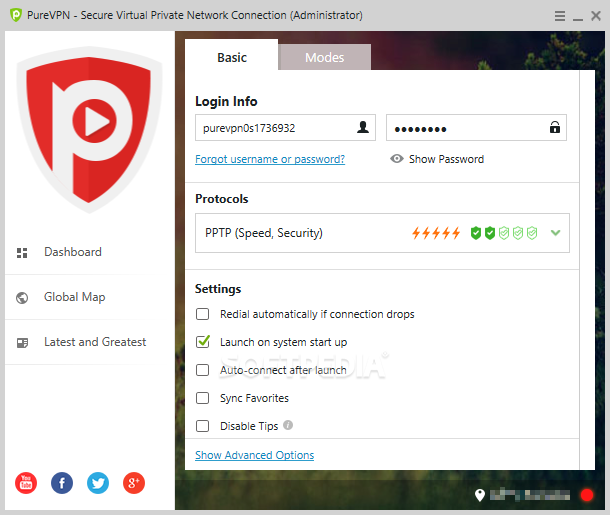The image size is (610, 515).
Task: Click the red connection status indicator
Action: point(587,495)
